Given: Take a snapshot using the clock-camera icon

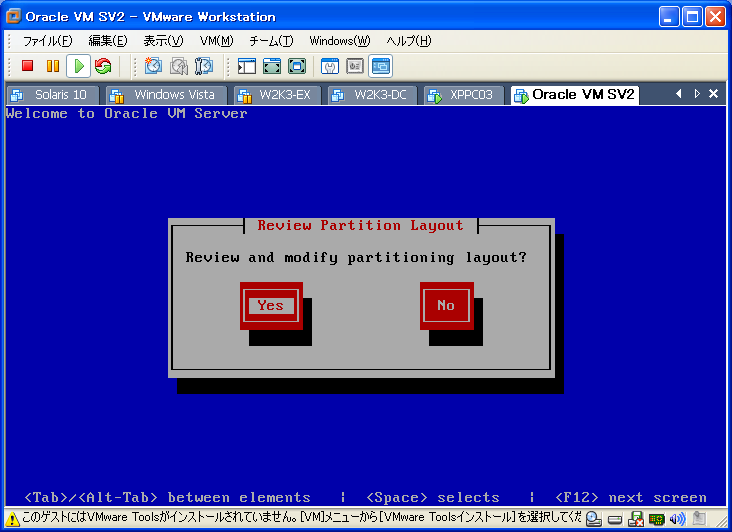Looking at the screenshot, I should (x=153, y=66).
